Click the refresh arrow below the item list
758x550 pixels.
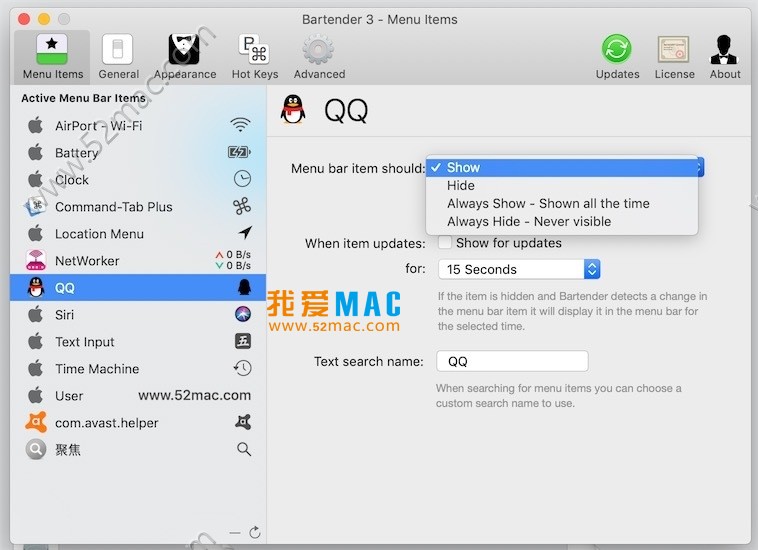pyautogui.click(x=255, y=533)
